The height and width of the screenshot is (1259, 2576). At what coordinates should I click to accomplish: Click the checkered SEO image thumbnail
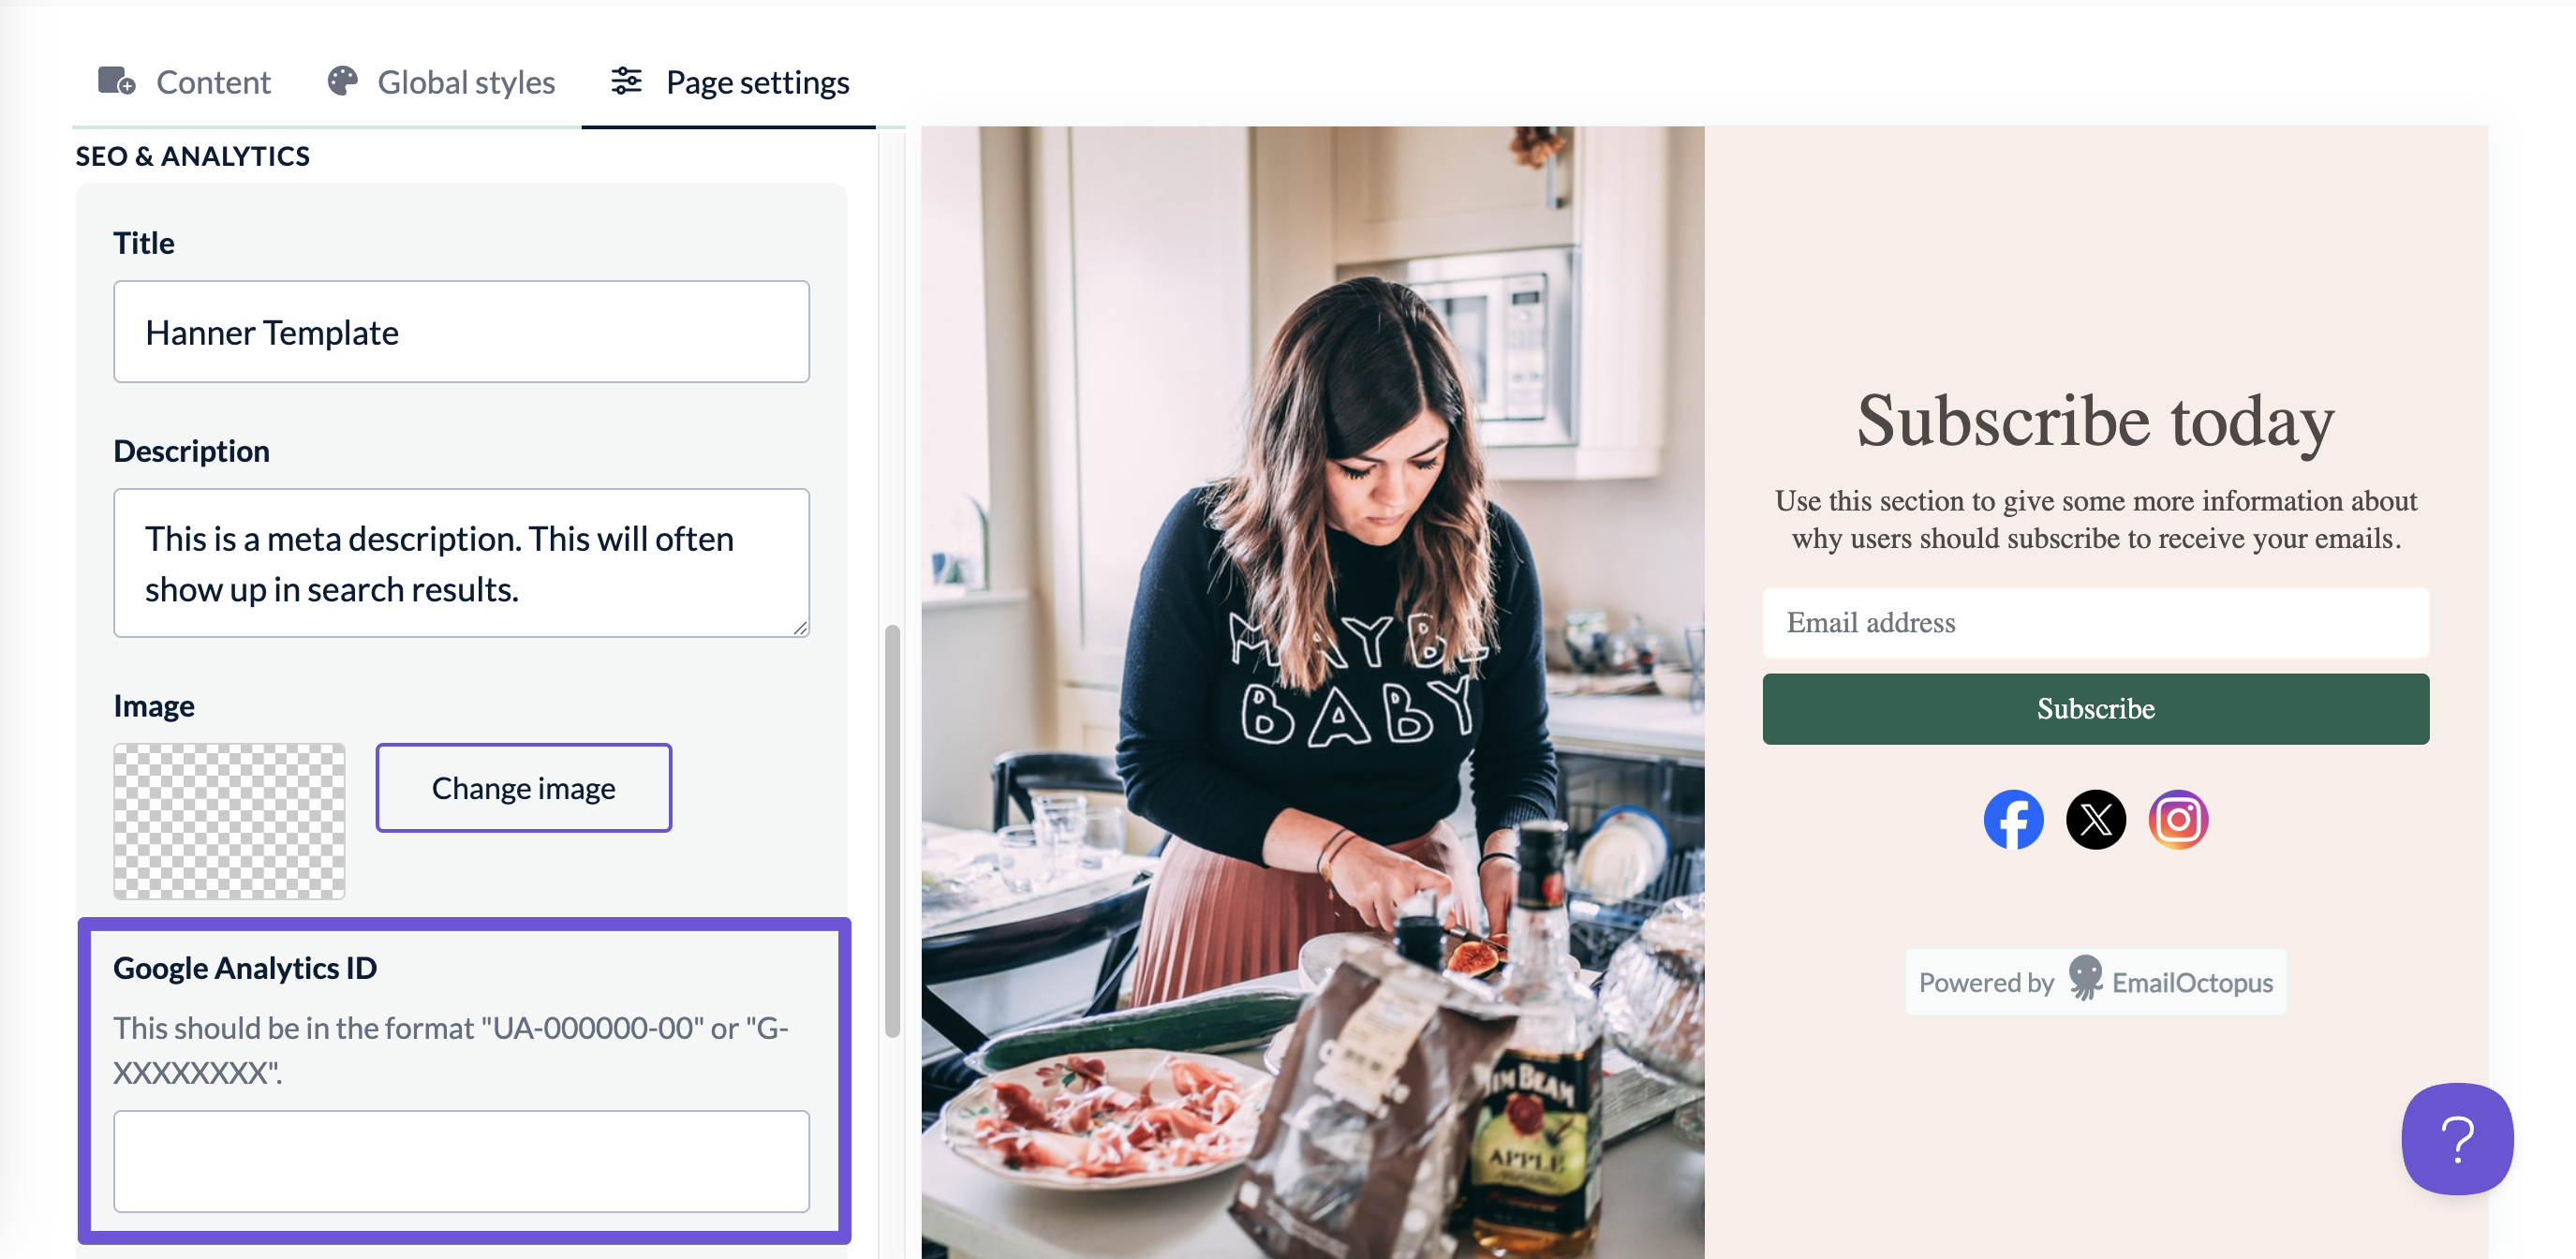229,820
